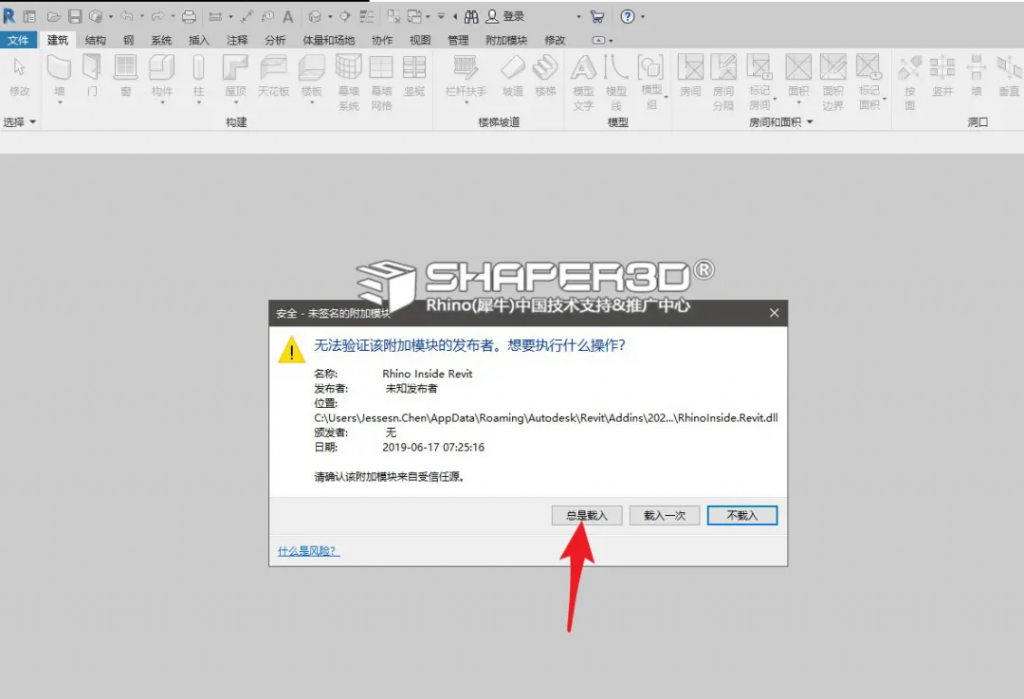Select the Wall opening (墙) tool in 洞口 panel
1024x699 pixels.
(x=976, y=76)
